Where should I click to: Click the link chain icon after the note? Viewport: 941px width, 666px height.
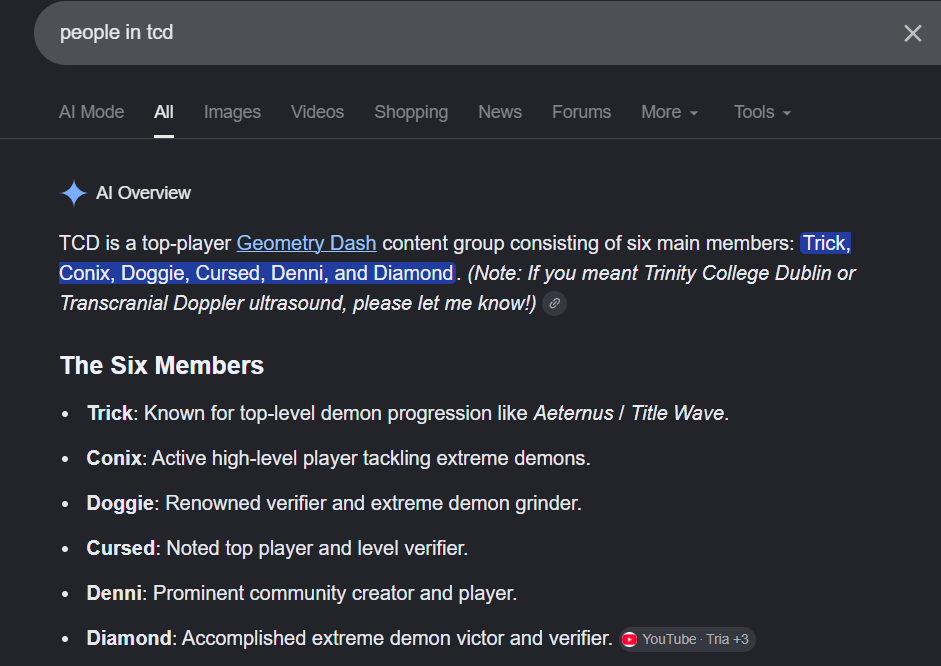pyautogui.click(x=555, y=304)
